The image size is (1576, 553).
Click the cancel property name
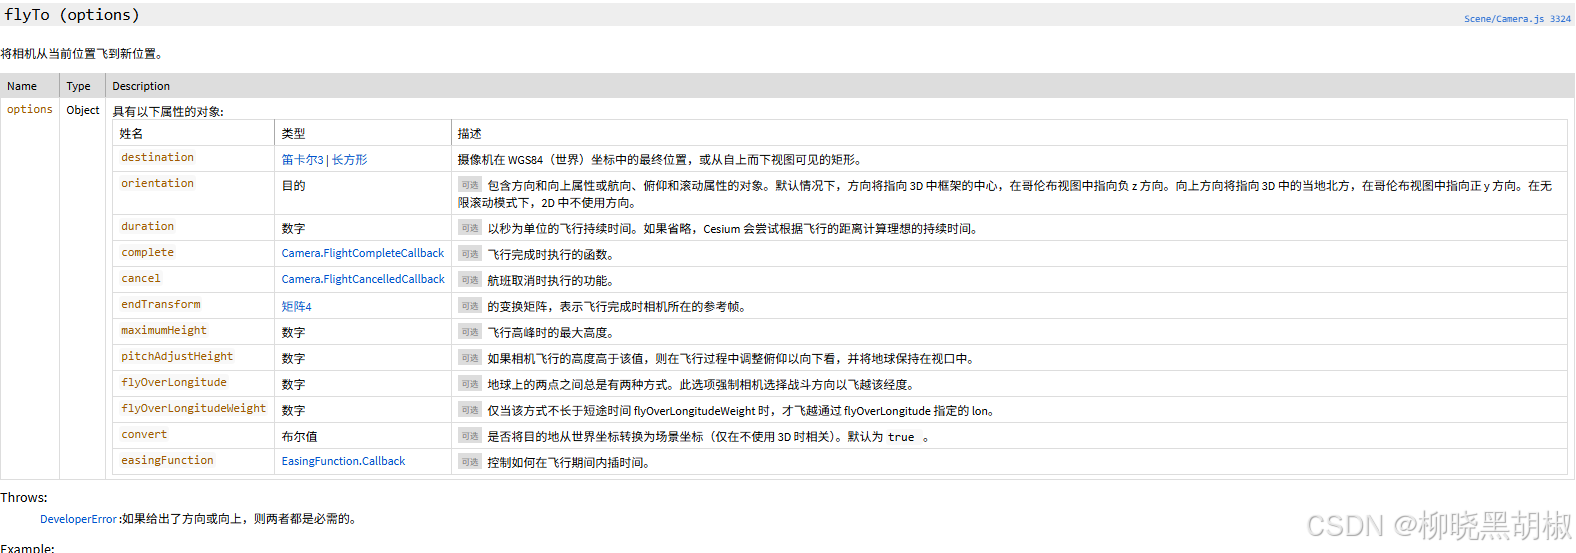coord(141,279)
